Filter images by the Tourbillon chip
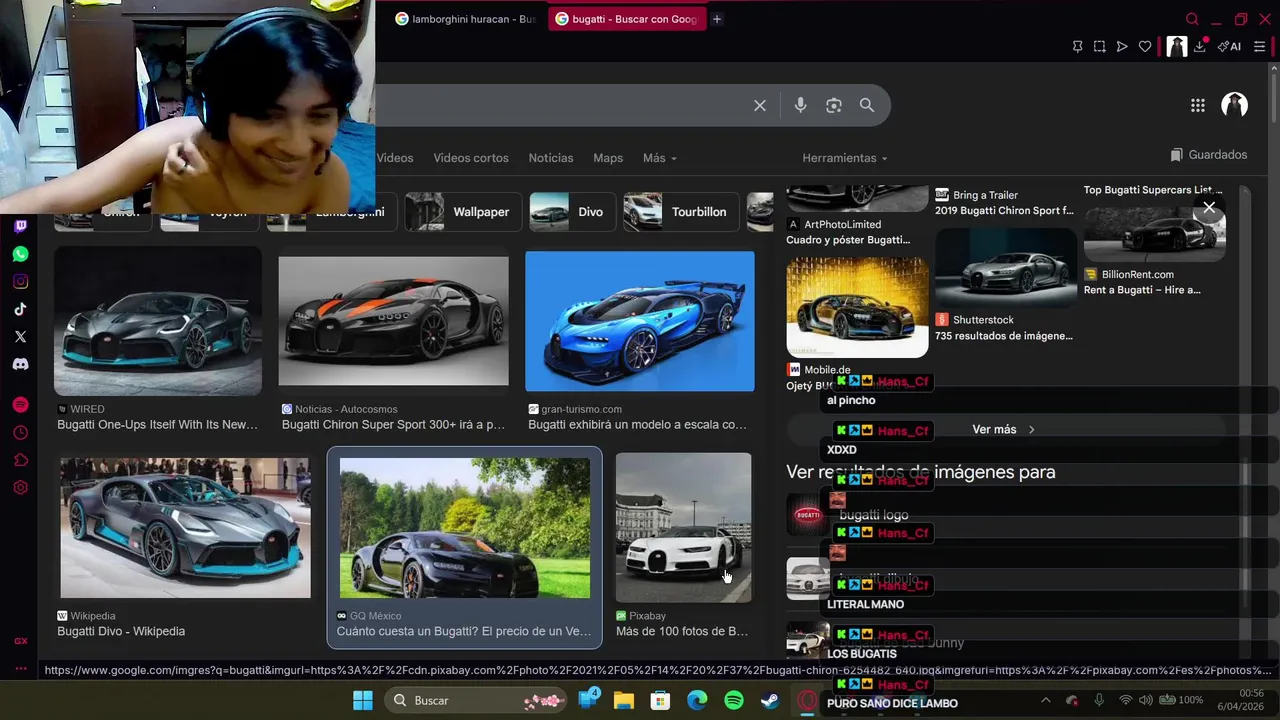 point(680,212)
